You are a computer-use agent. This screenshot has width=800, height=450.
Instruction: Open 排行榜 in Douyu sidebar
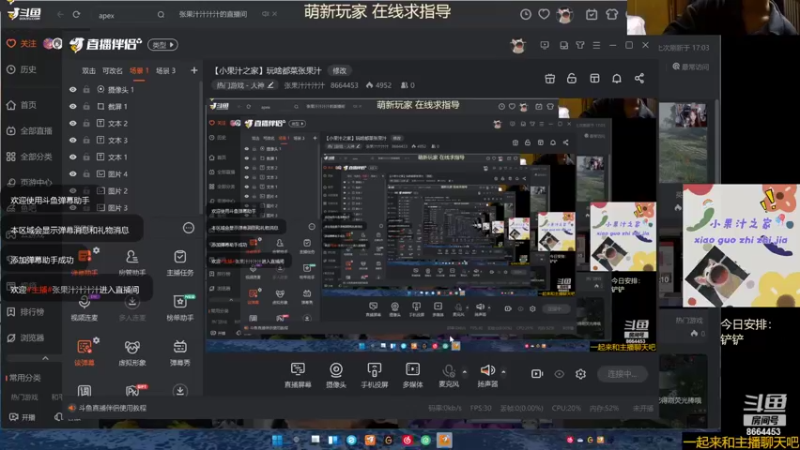point(26,312)
